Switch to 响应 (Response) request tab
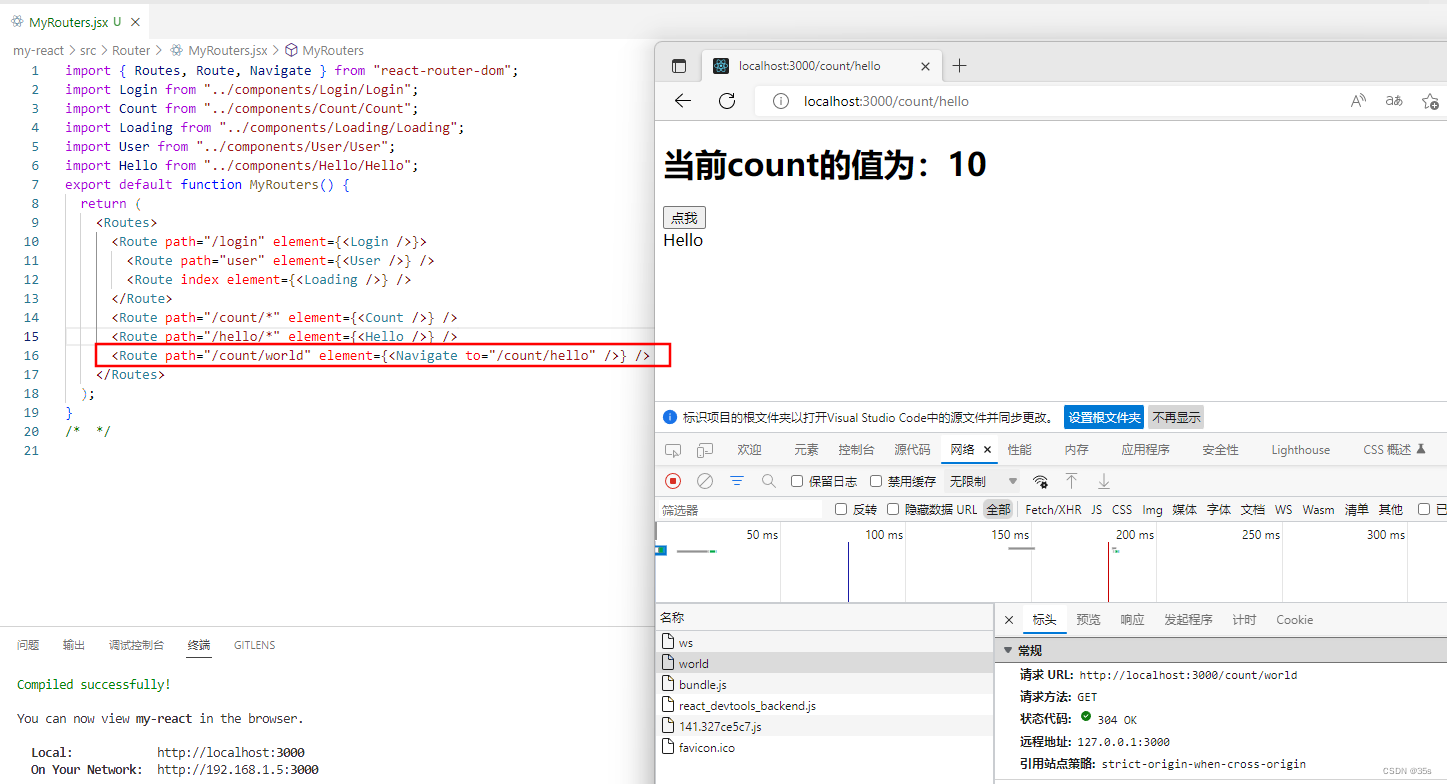1447x784 pixels. (x=1132, y=620)
